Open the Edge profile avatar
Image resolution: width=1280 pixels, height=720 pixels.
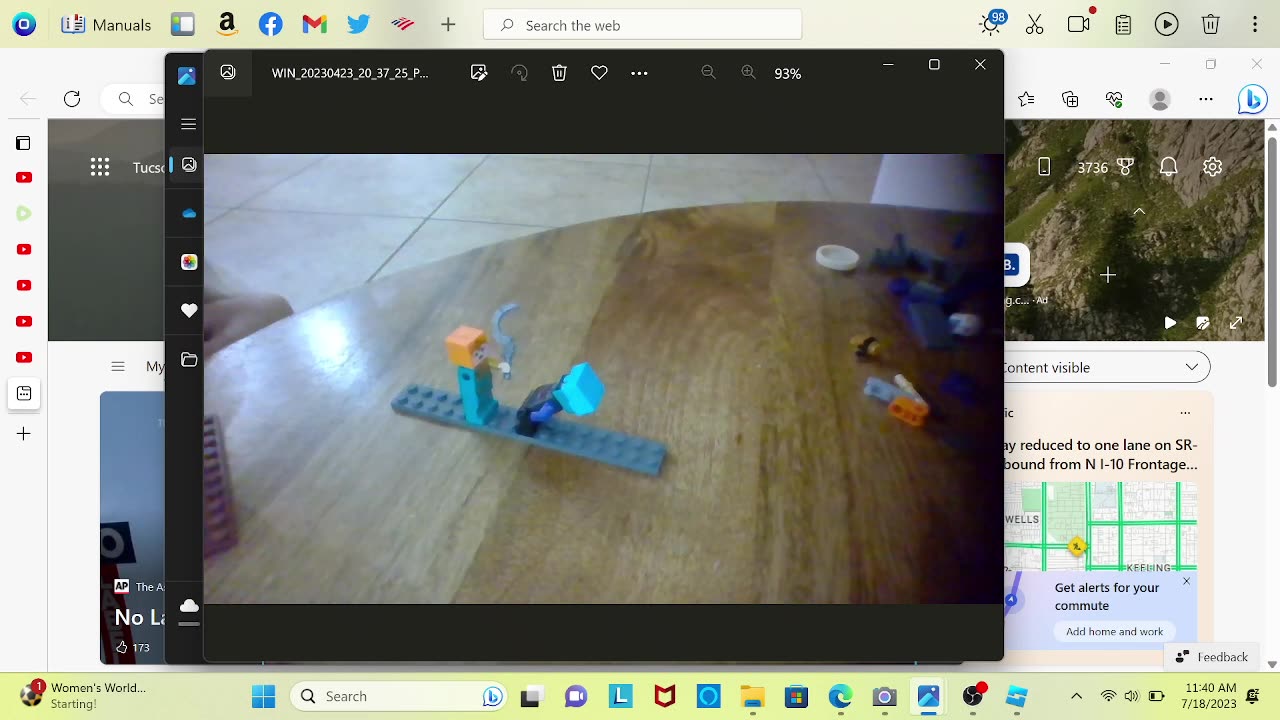[x=1160, y=99]
